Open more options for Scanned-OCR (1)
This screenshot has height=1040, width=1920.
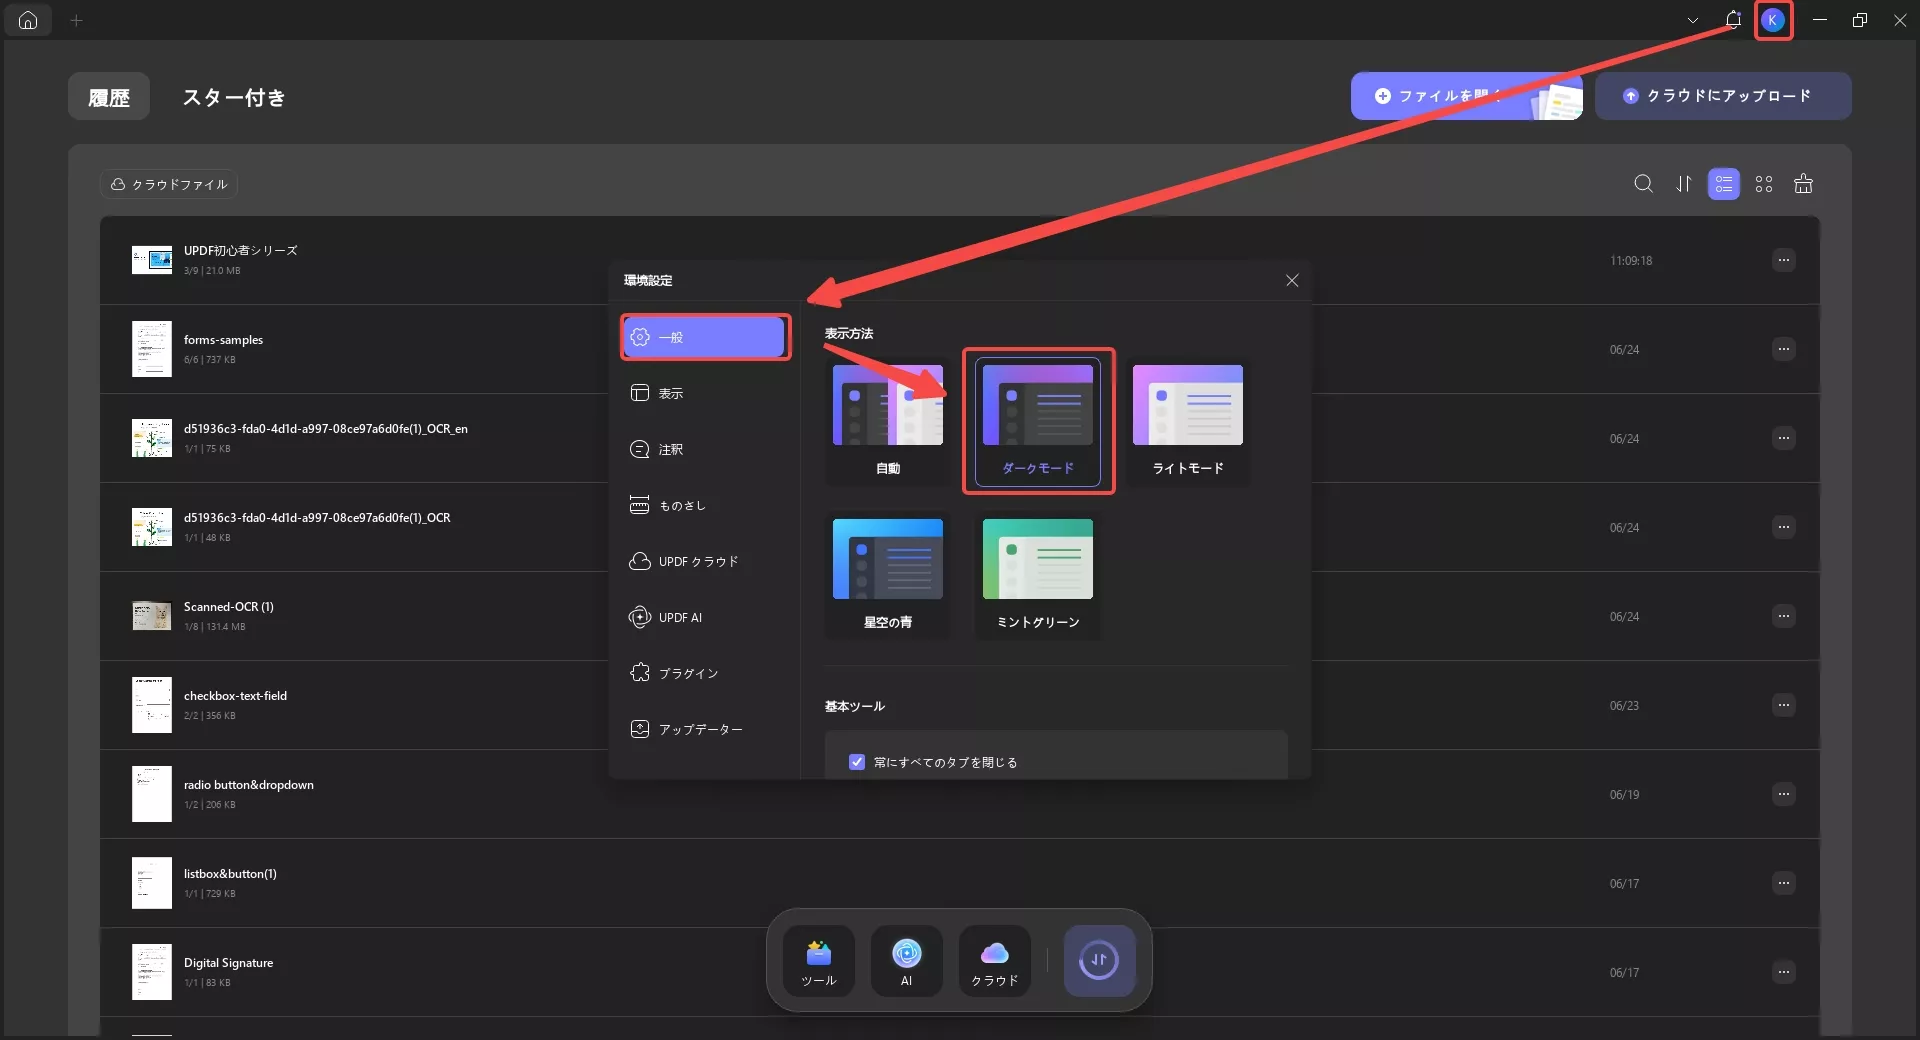pos(1784,616)
